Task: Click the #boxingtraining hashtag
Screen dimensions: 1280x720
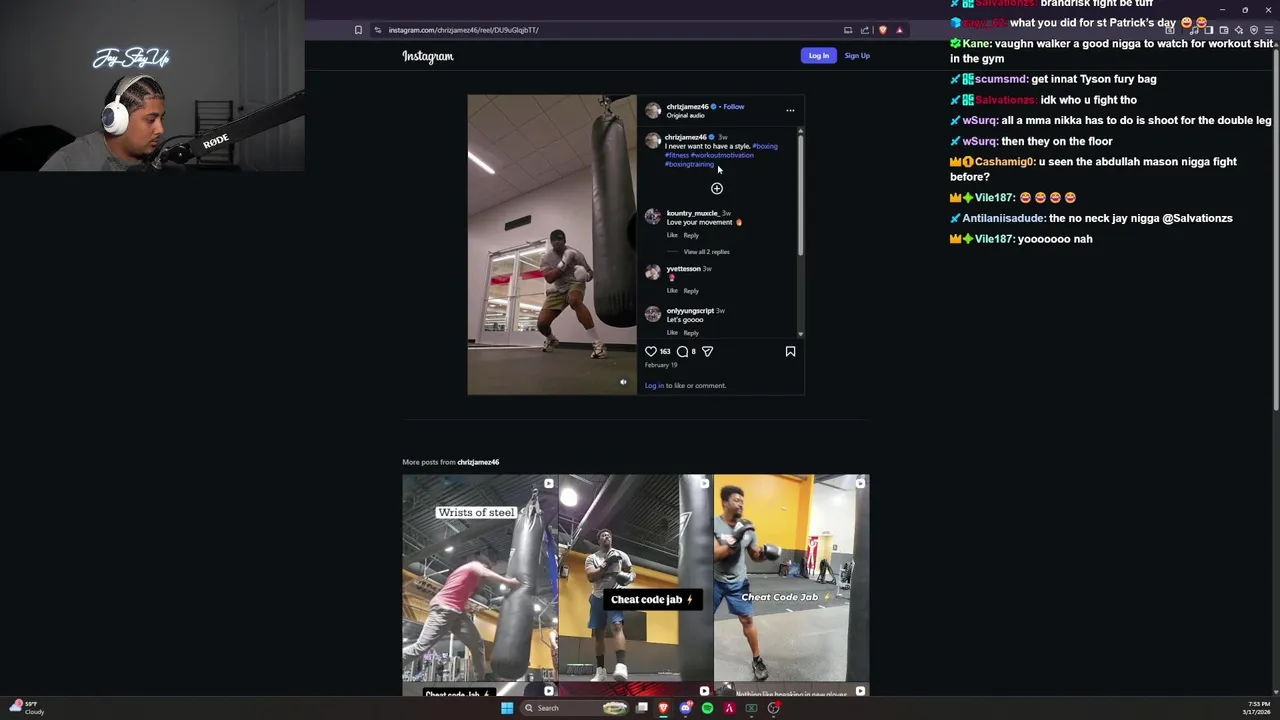Action: coord(690,164)
